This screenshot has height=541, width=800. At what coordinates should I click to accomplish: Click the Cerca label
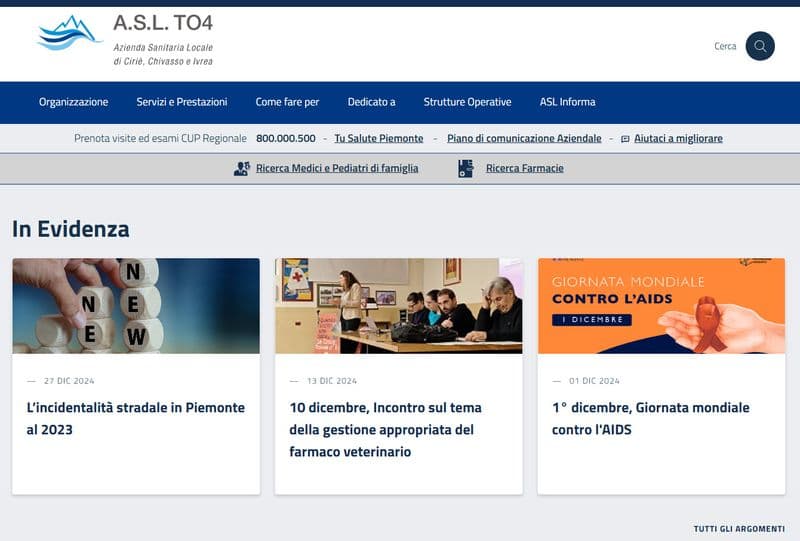[725, 46]
